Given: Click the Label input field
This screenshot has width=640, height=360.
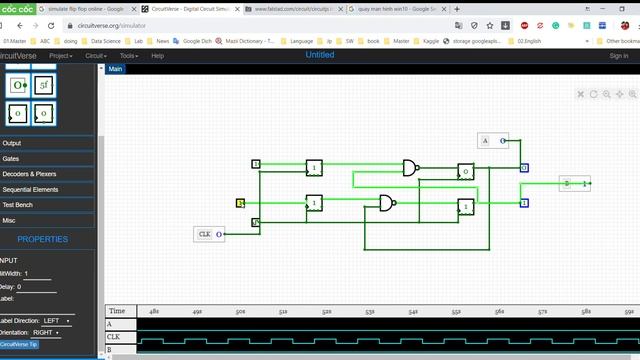Looking at the screenshot, I should [38, 309].
